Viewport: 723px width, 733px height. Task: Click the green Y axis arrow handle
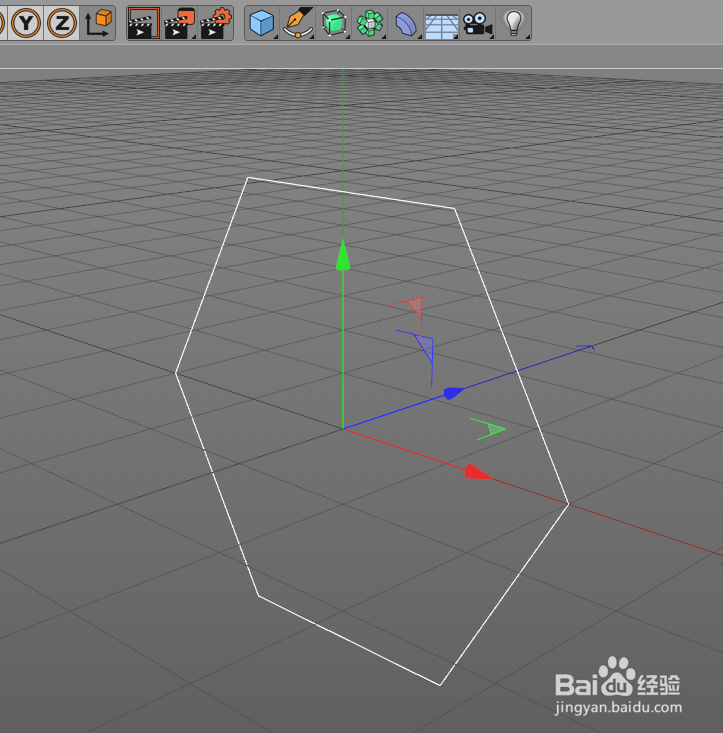(x=343, y=255)
